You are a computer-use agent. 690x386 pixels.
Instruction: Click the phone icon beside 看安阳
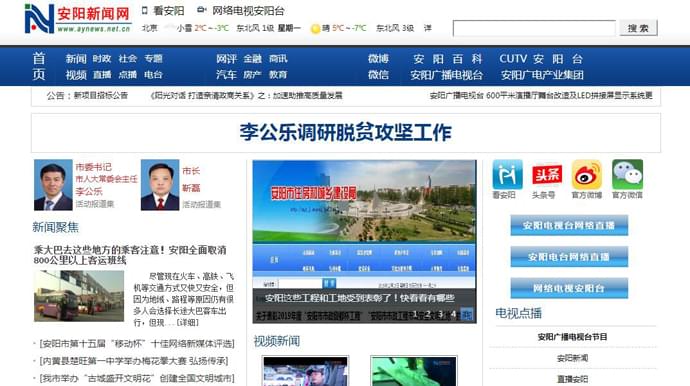[144, 11]
